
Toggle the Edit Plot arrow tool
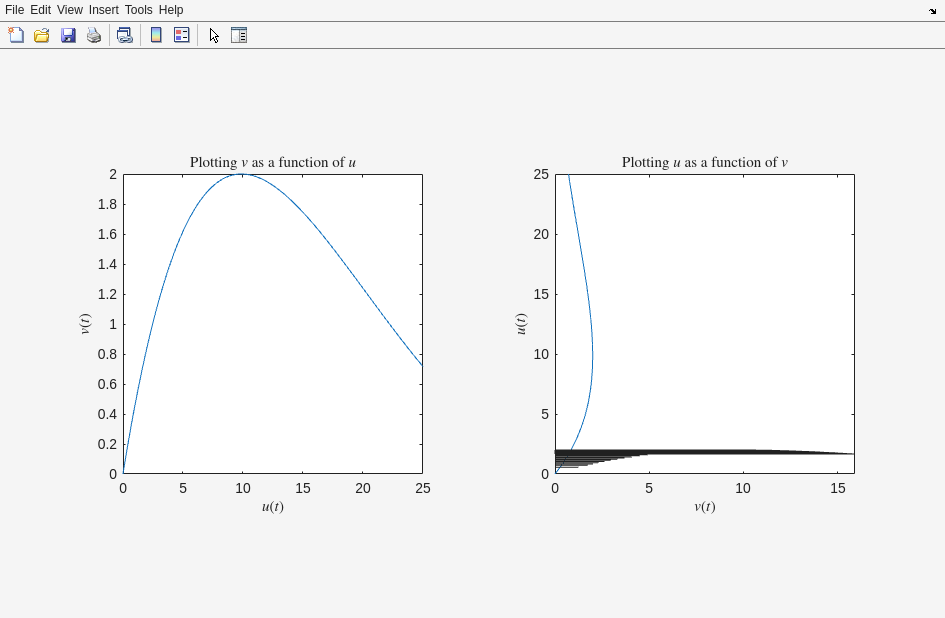[x=214, y=35]
